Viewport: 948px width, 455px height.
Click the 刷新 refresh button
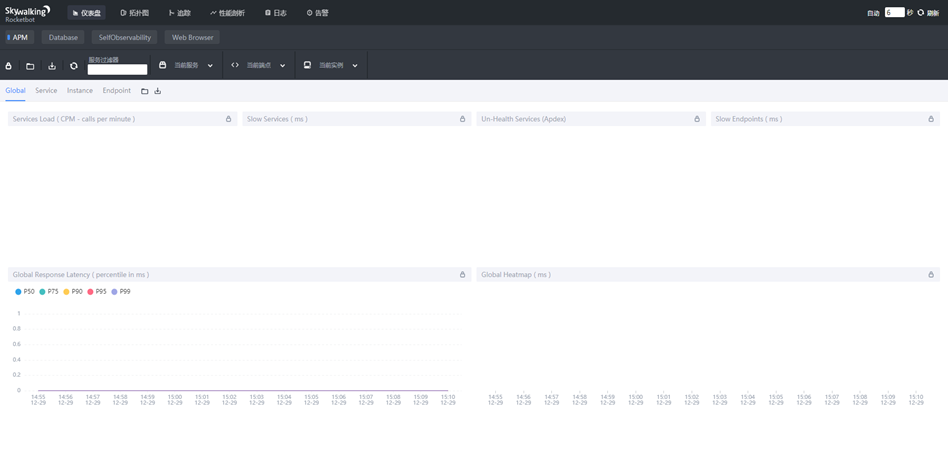[928, 13]
